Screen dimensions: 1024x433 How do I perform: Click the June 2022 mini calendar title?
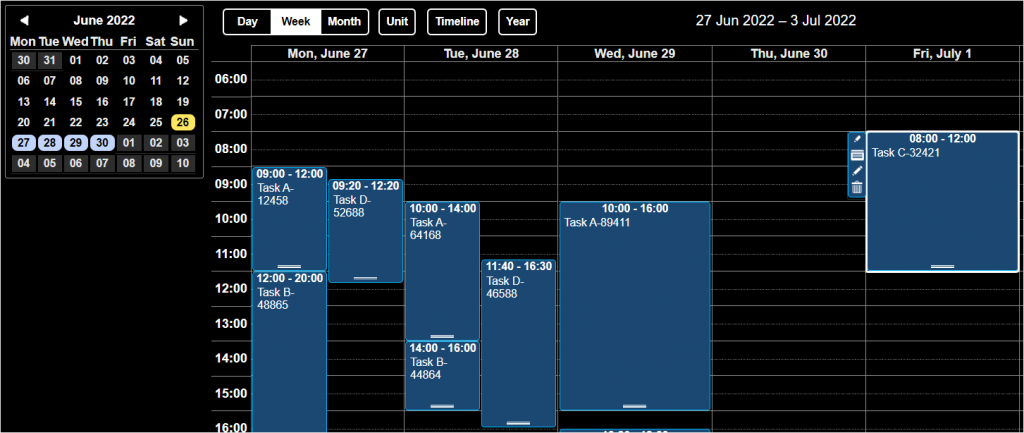(x=104, y=20)
